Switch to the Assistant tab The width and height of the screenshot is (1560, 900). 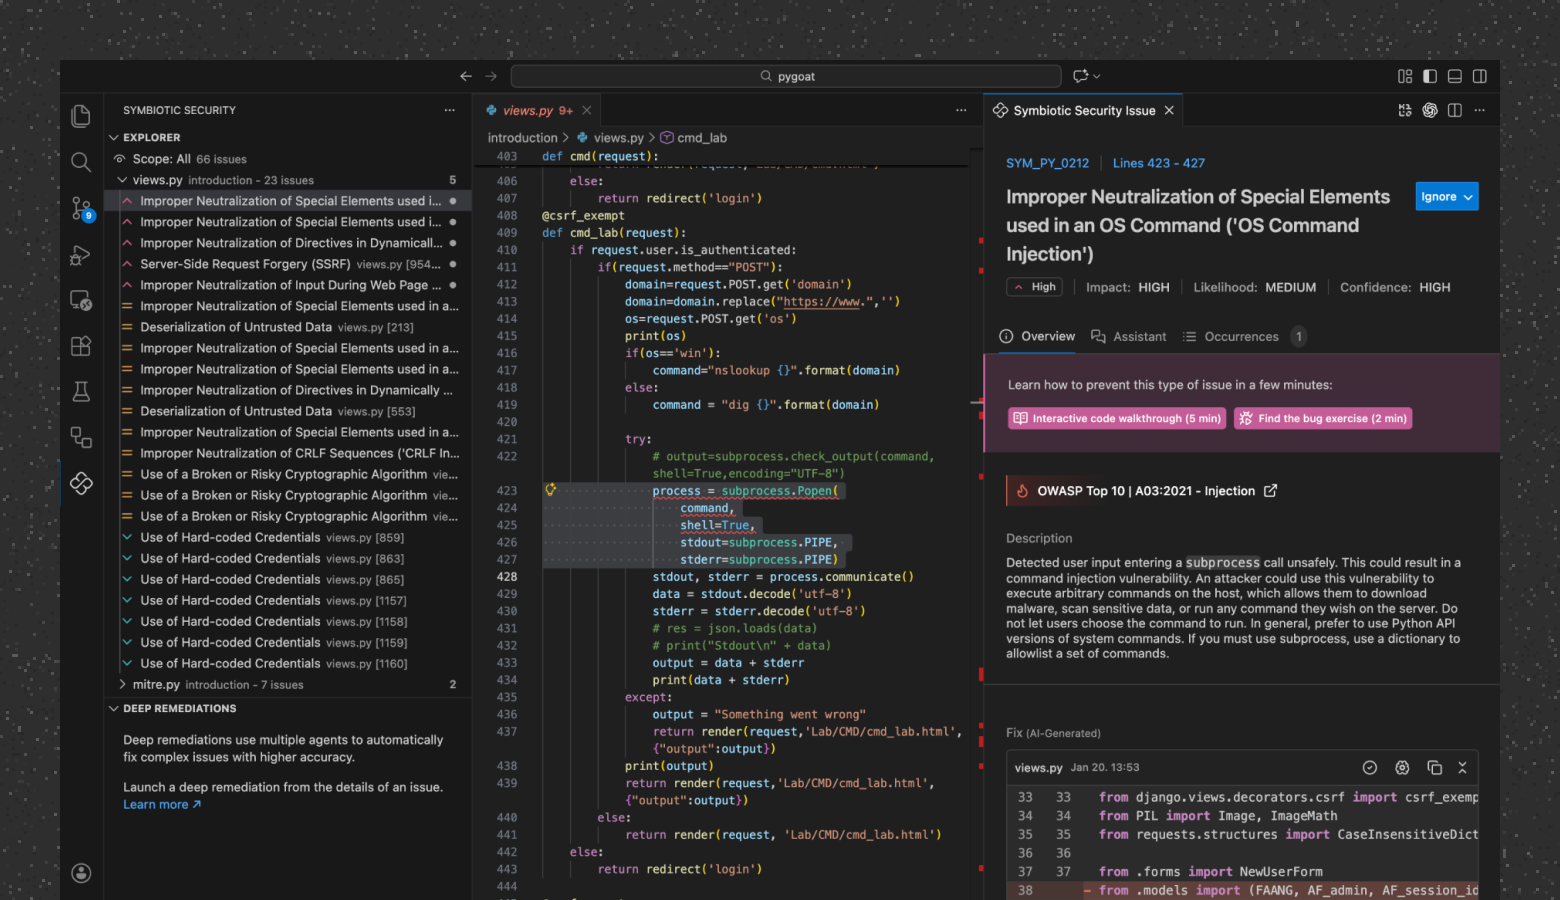tap(1129, 337)
